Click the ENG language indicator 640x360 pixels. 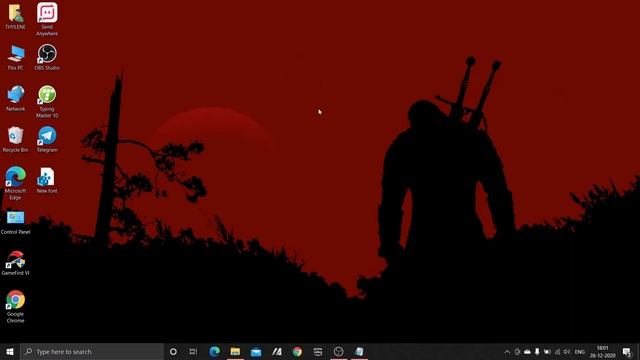(580, 352)
